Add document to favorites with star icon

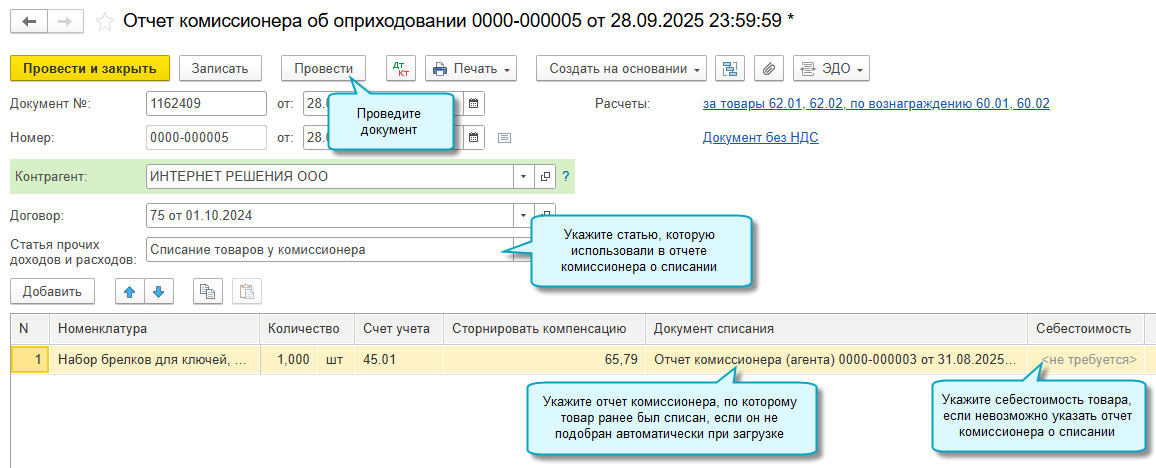tap(101, 20)
